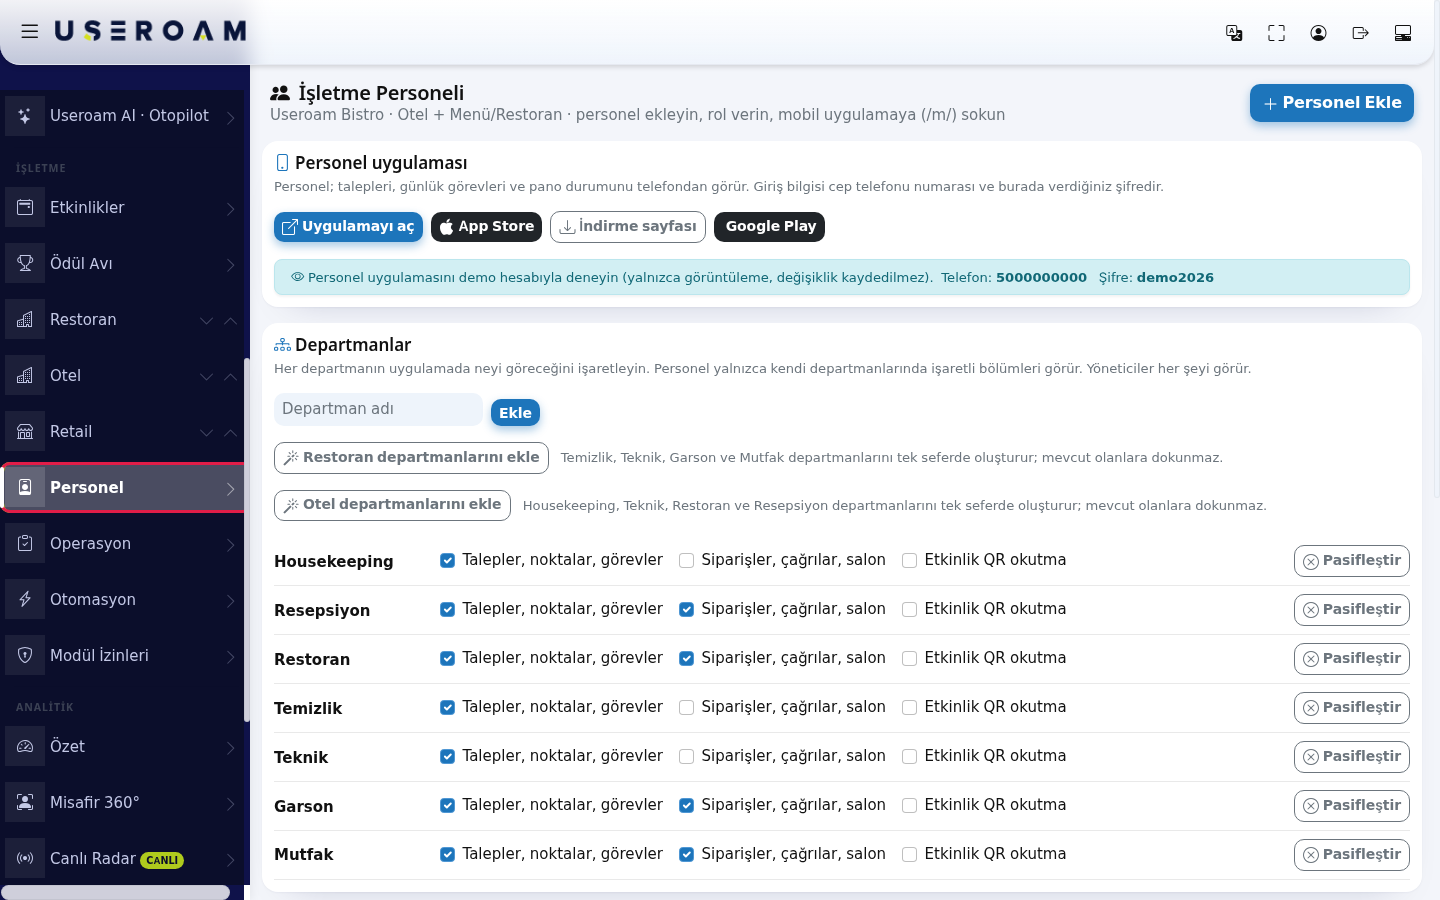Uncheck Talepler checkbox for Temizlik
The image size is (1440, 900).
point(447,708)
